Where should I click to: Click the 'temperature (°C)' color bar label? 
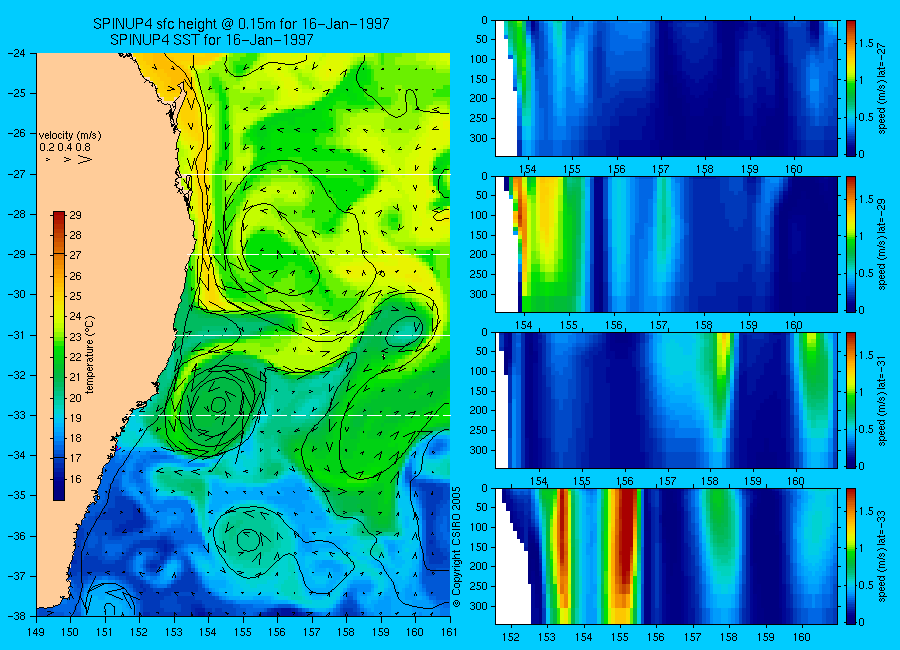(x=89, y=355)
